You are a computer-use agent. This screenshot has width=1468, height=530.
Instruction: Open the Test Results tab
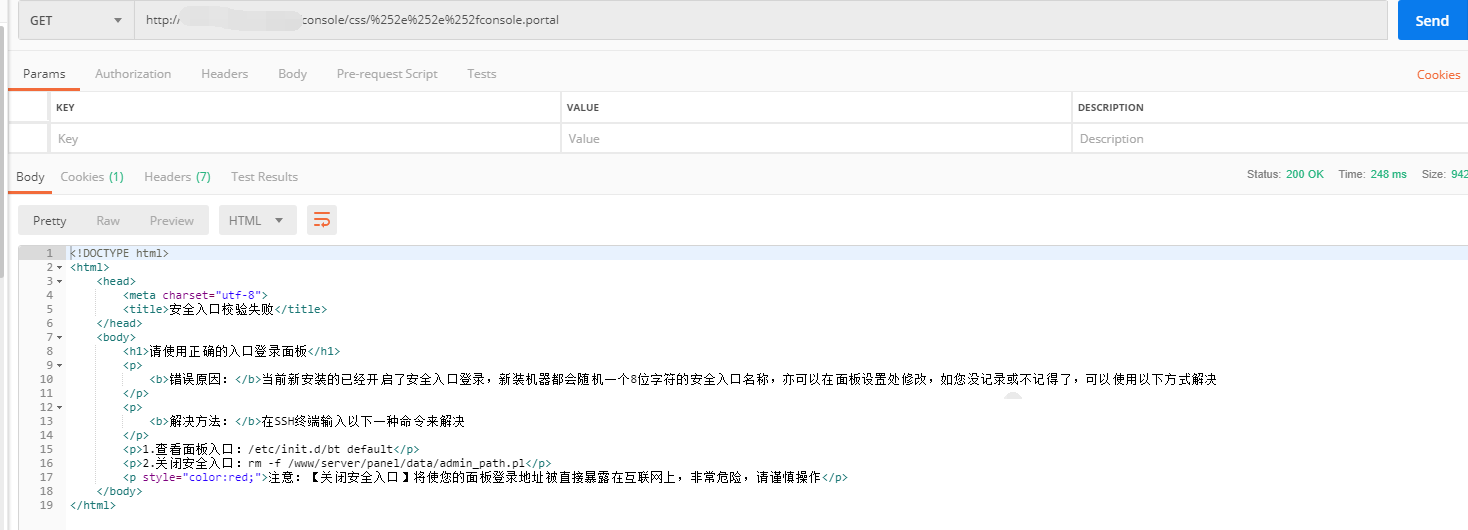(264, 177)
